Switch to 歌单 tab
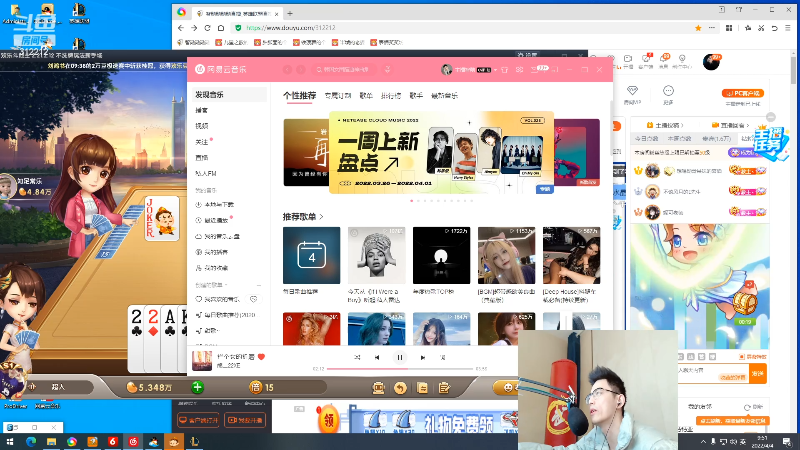The height and width of the screenshot is (450, 800). [366, 95]
